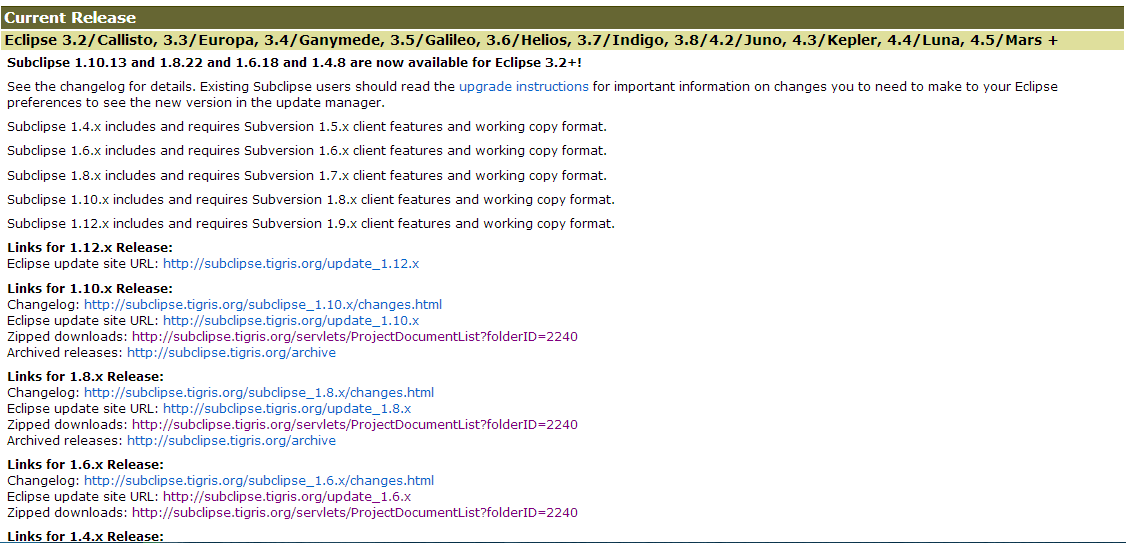Open the subclipse_1.8.x changes.html changelog link

coord(259,393)
